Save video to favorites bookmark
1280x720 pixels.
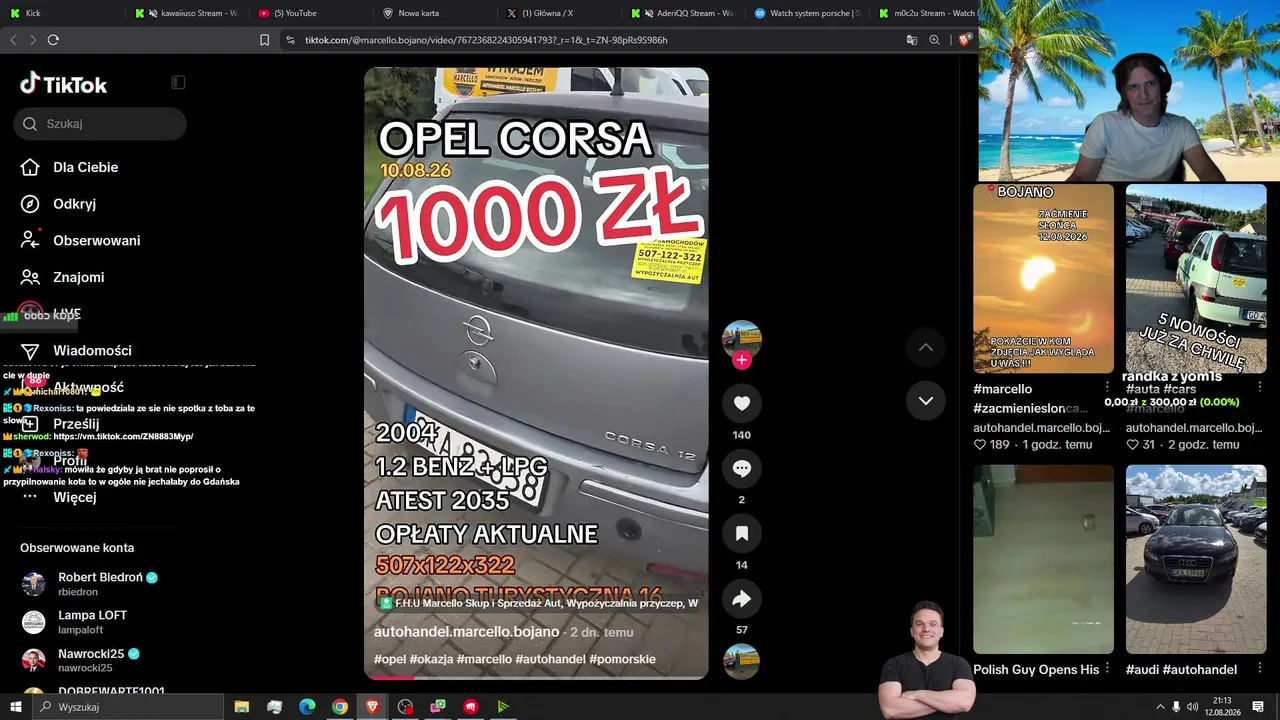tap(742, 533)
